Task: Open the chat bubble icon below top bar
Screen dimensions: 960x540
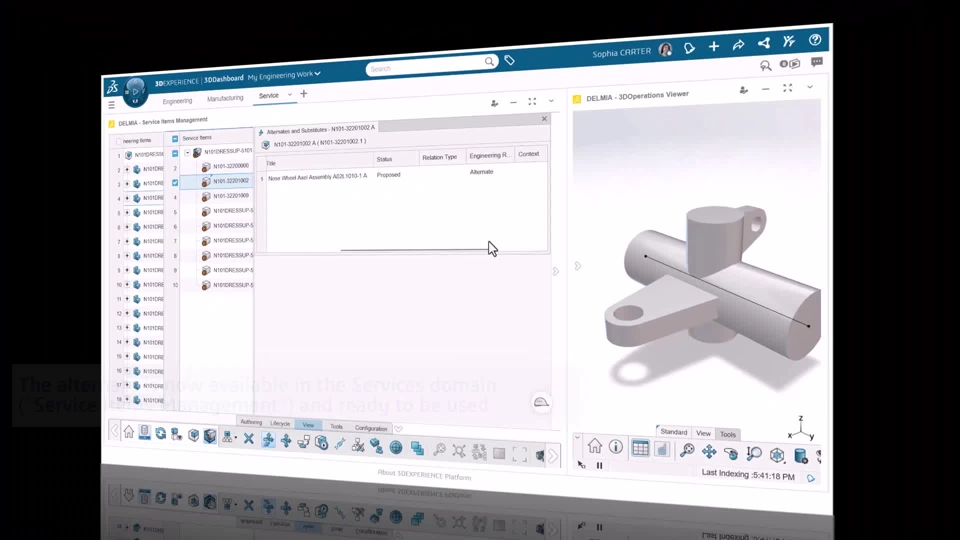Action: [x=817, y=62]
